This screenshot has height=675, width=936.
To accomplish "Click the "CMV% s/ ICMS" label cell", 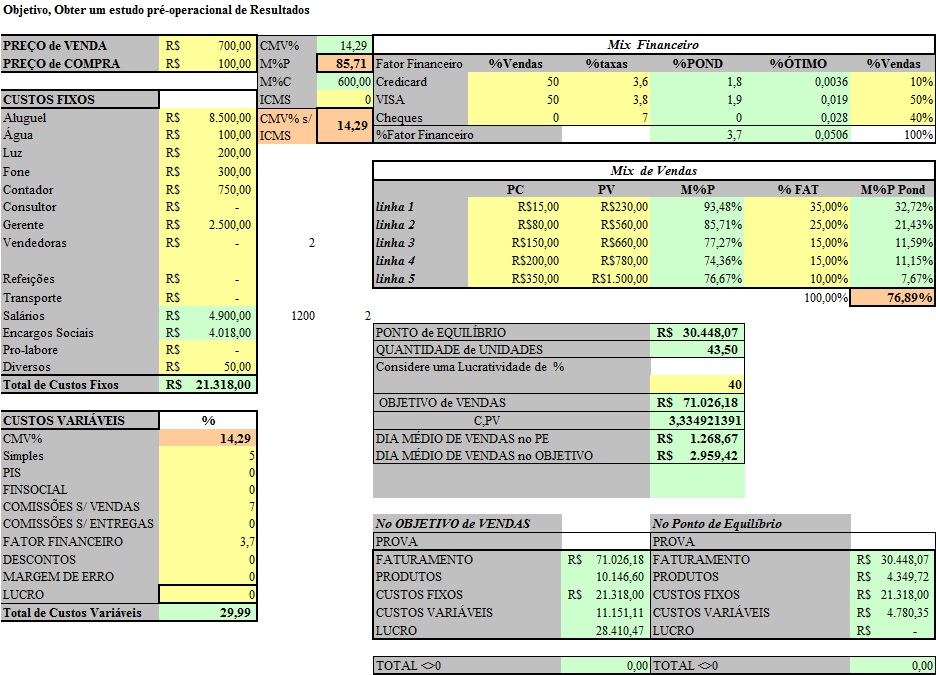I will pyautogui.click(x=287, y=127).
